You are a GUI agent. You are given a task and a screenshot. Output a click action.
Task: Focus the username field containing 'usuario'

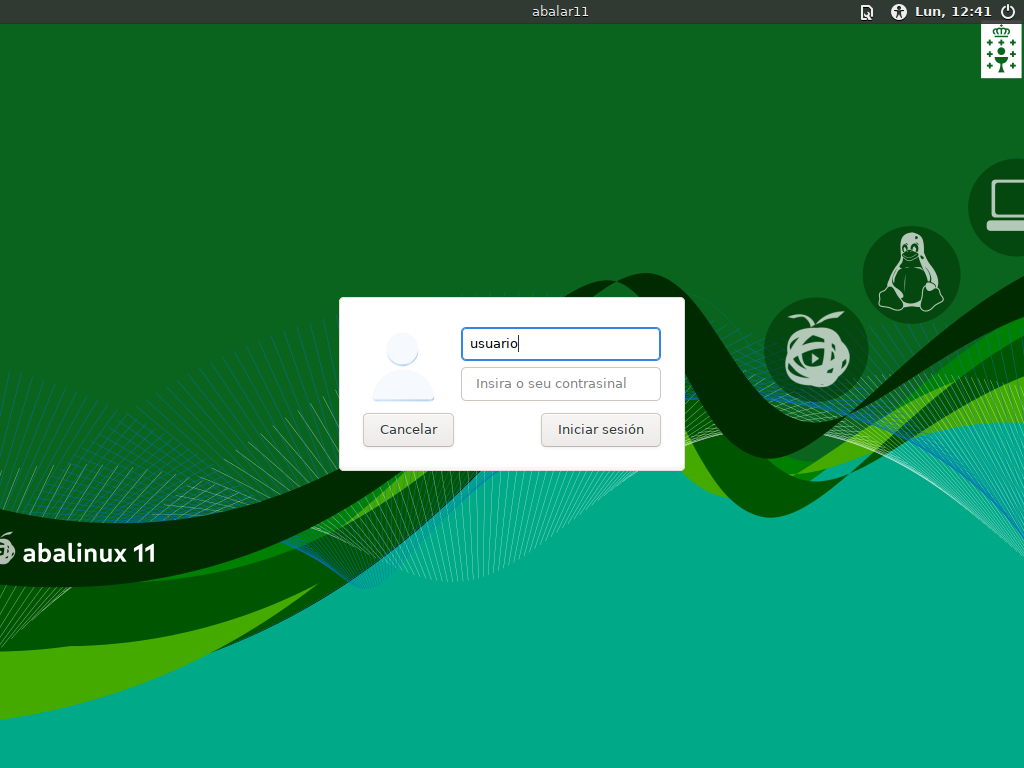pos(560,344)
